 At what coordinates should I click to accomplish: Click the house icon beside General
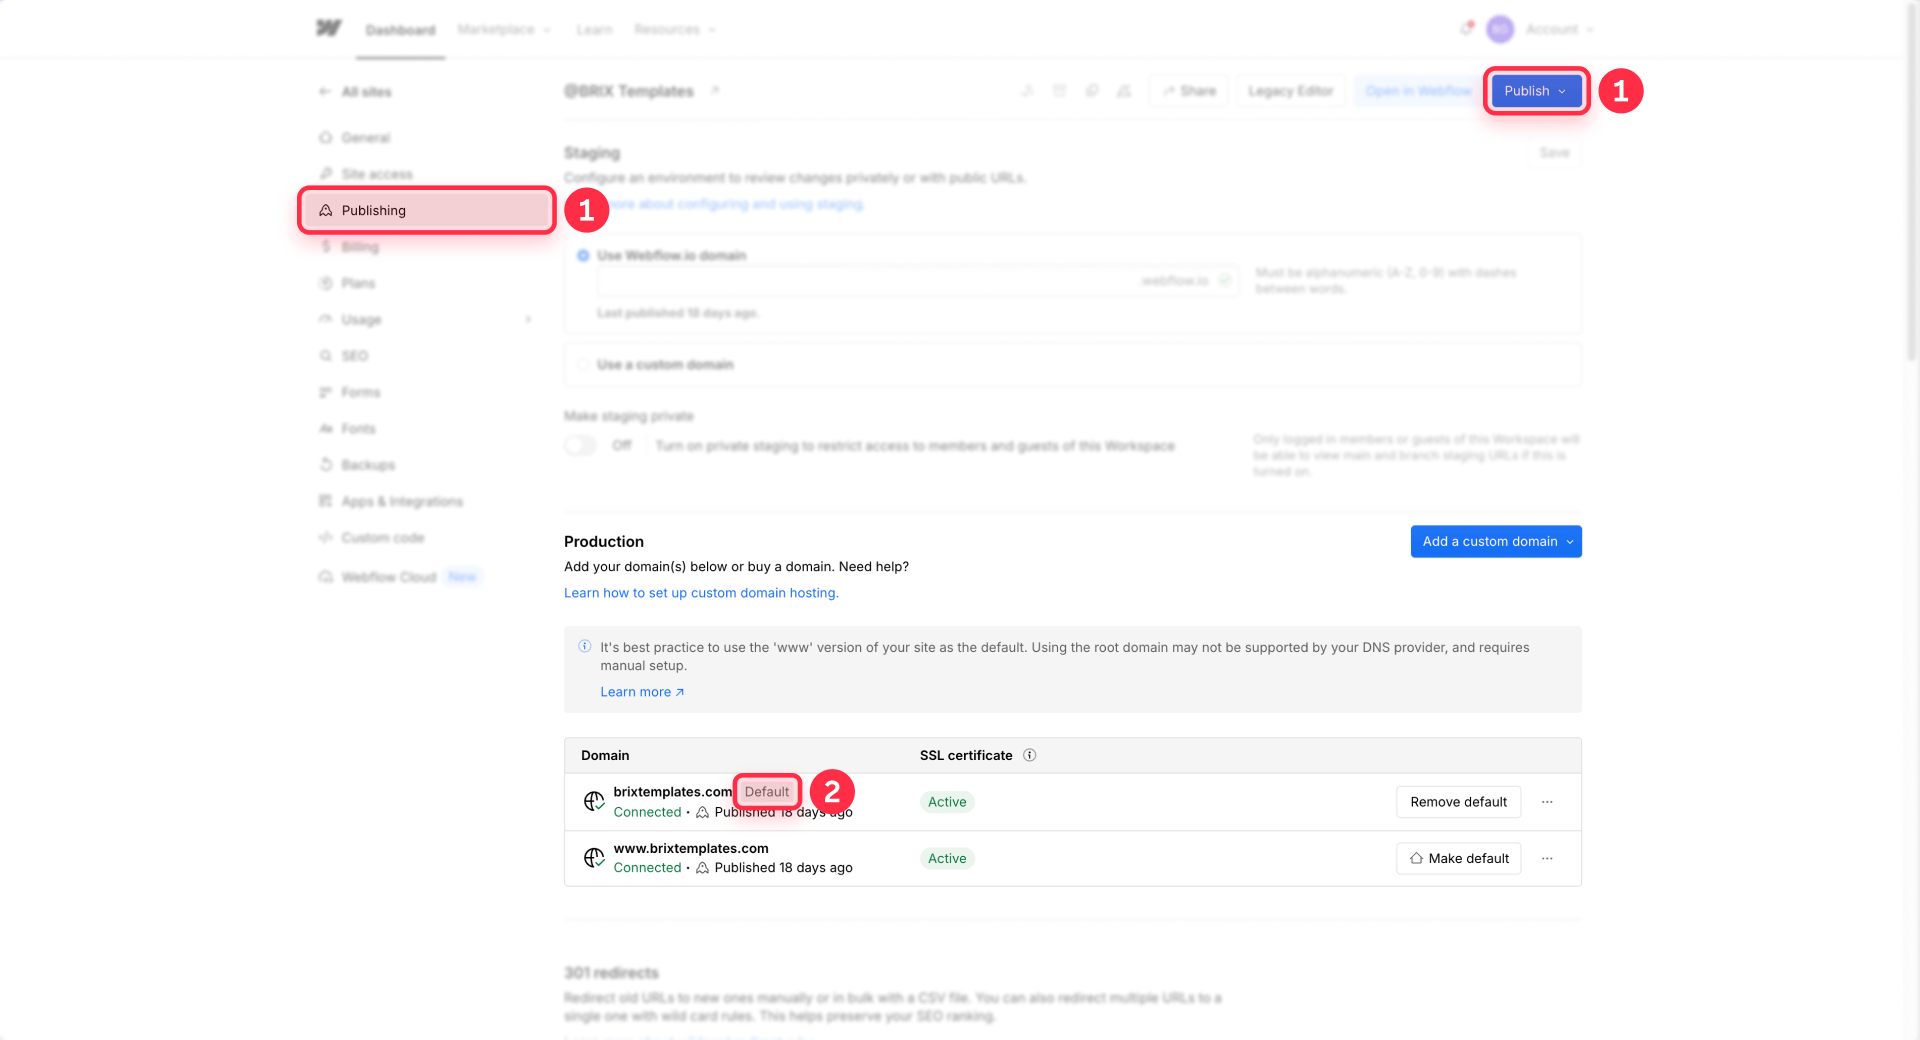click(325, 138)
